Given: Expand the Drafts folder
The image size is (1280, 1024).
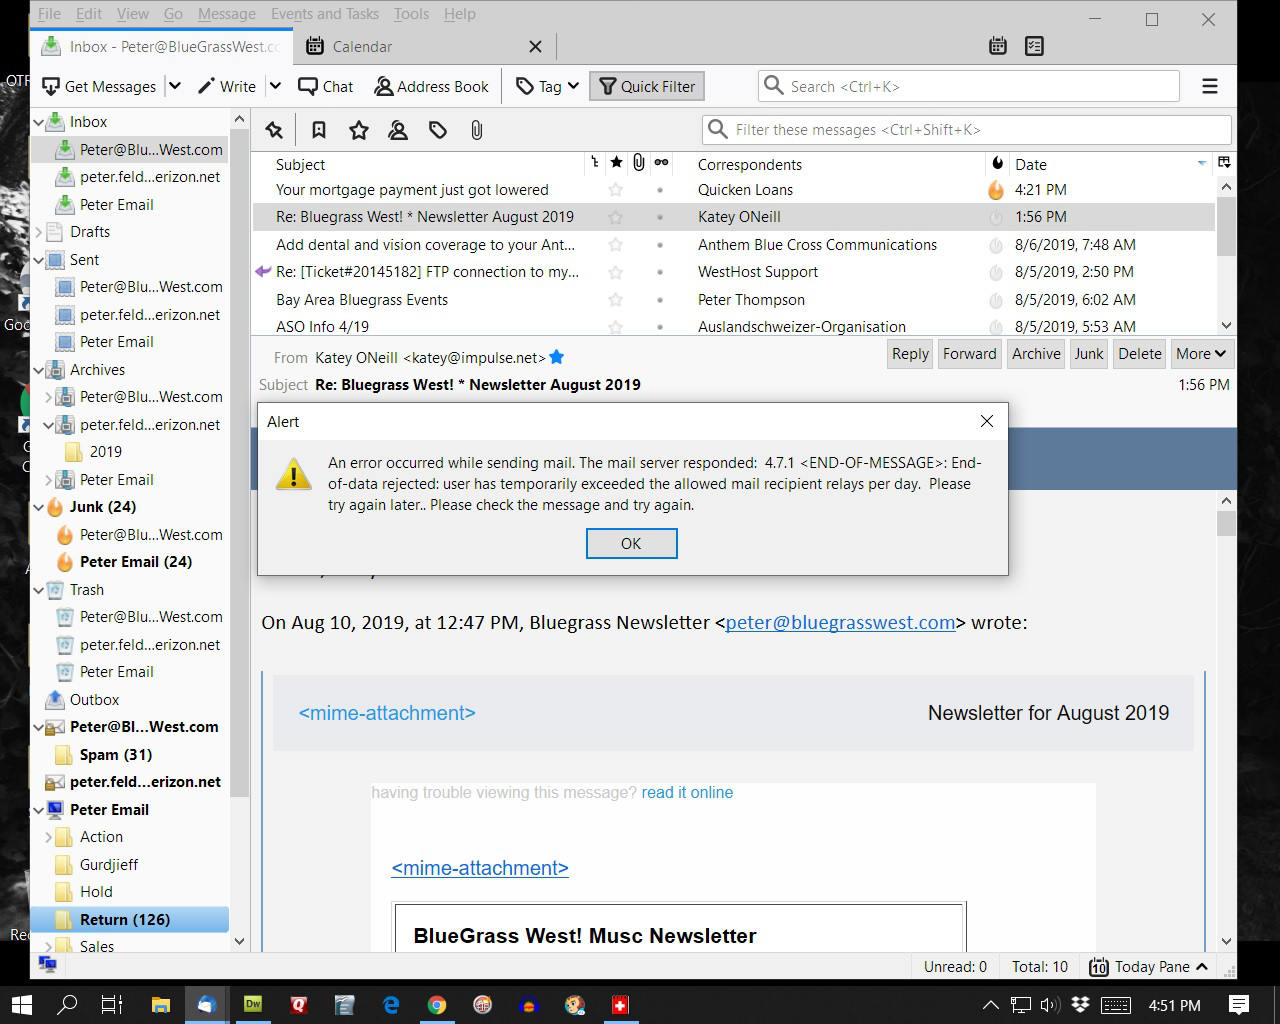Looking at the screenshot, I should pos(39,232).
